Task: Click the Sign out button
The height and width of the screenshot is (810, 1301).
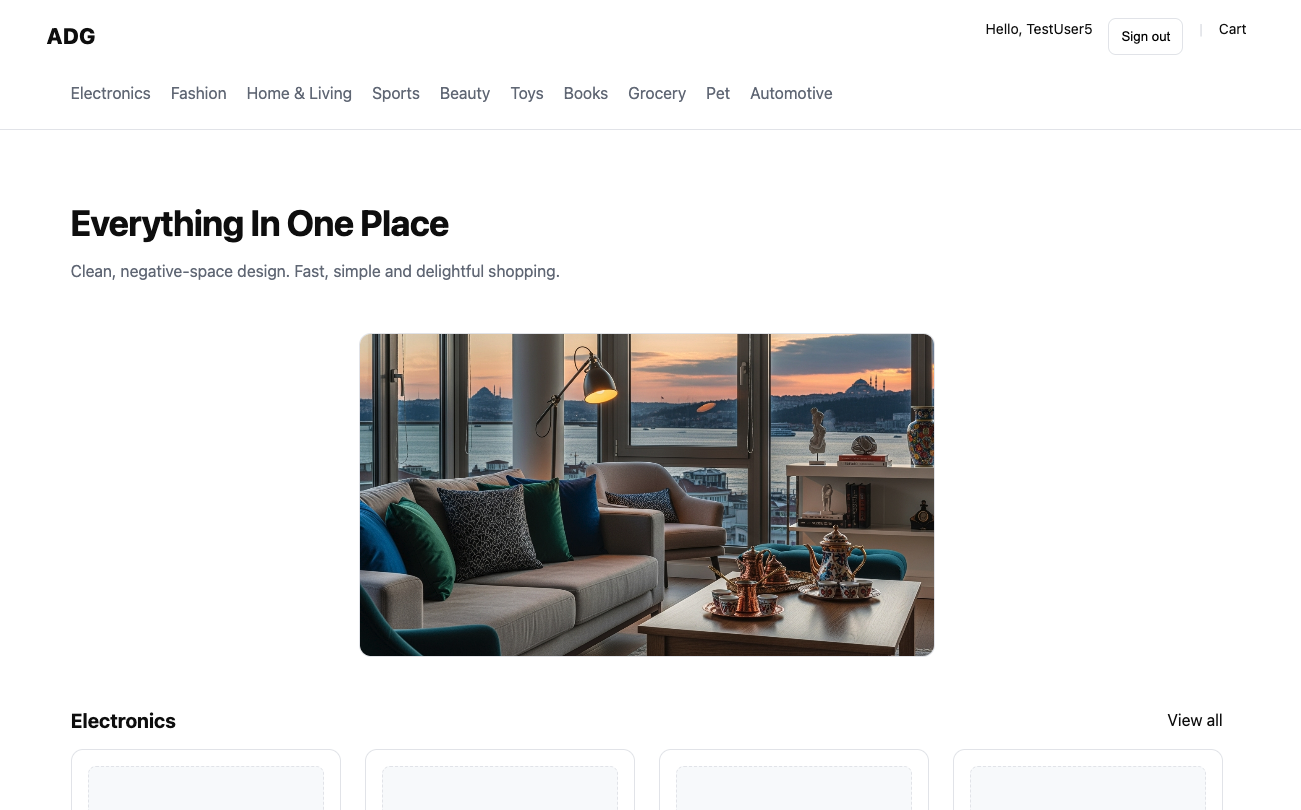Action: coord(1145,36)
